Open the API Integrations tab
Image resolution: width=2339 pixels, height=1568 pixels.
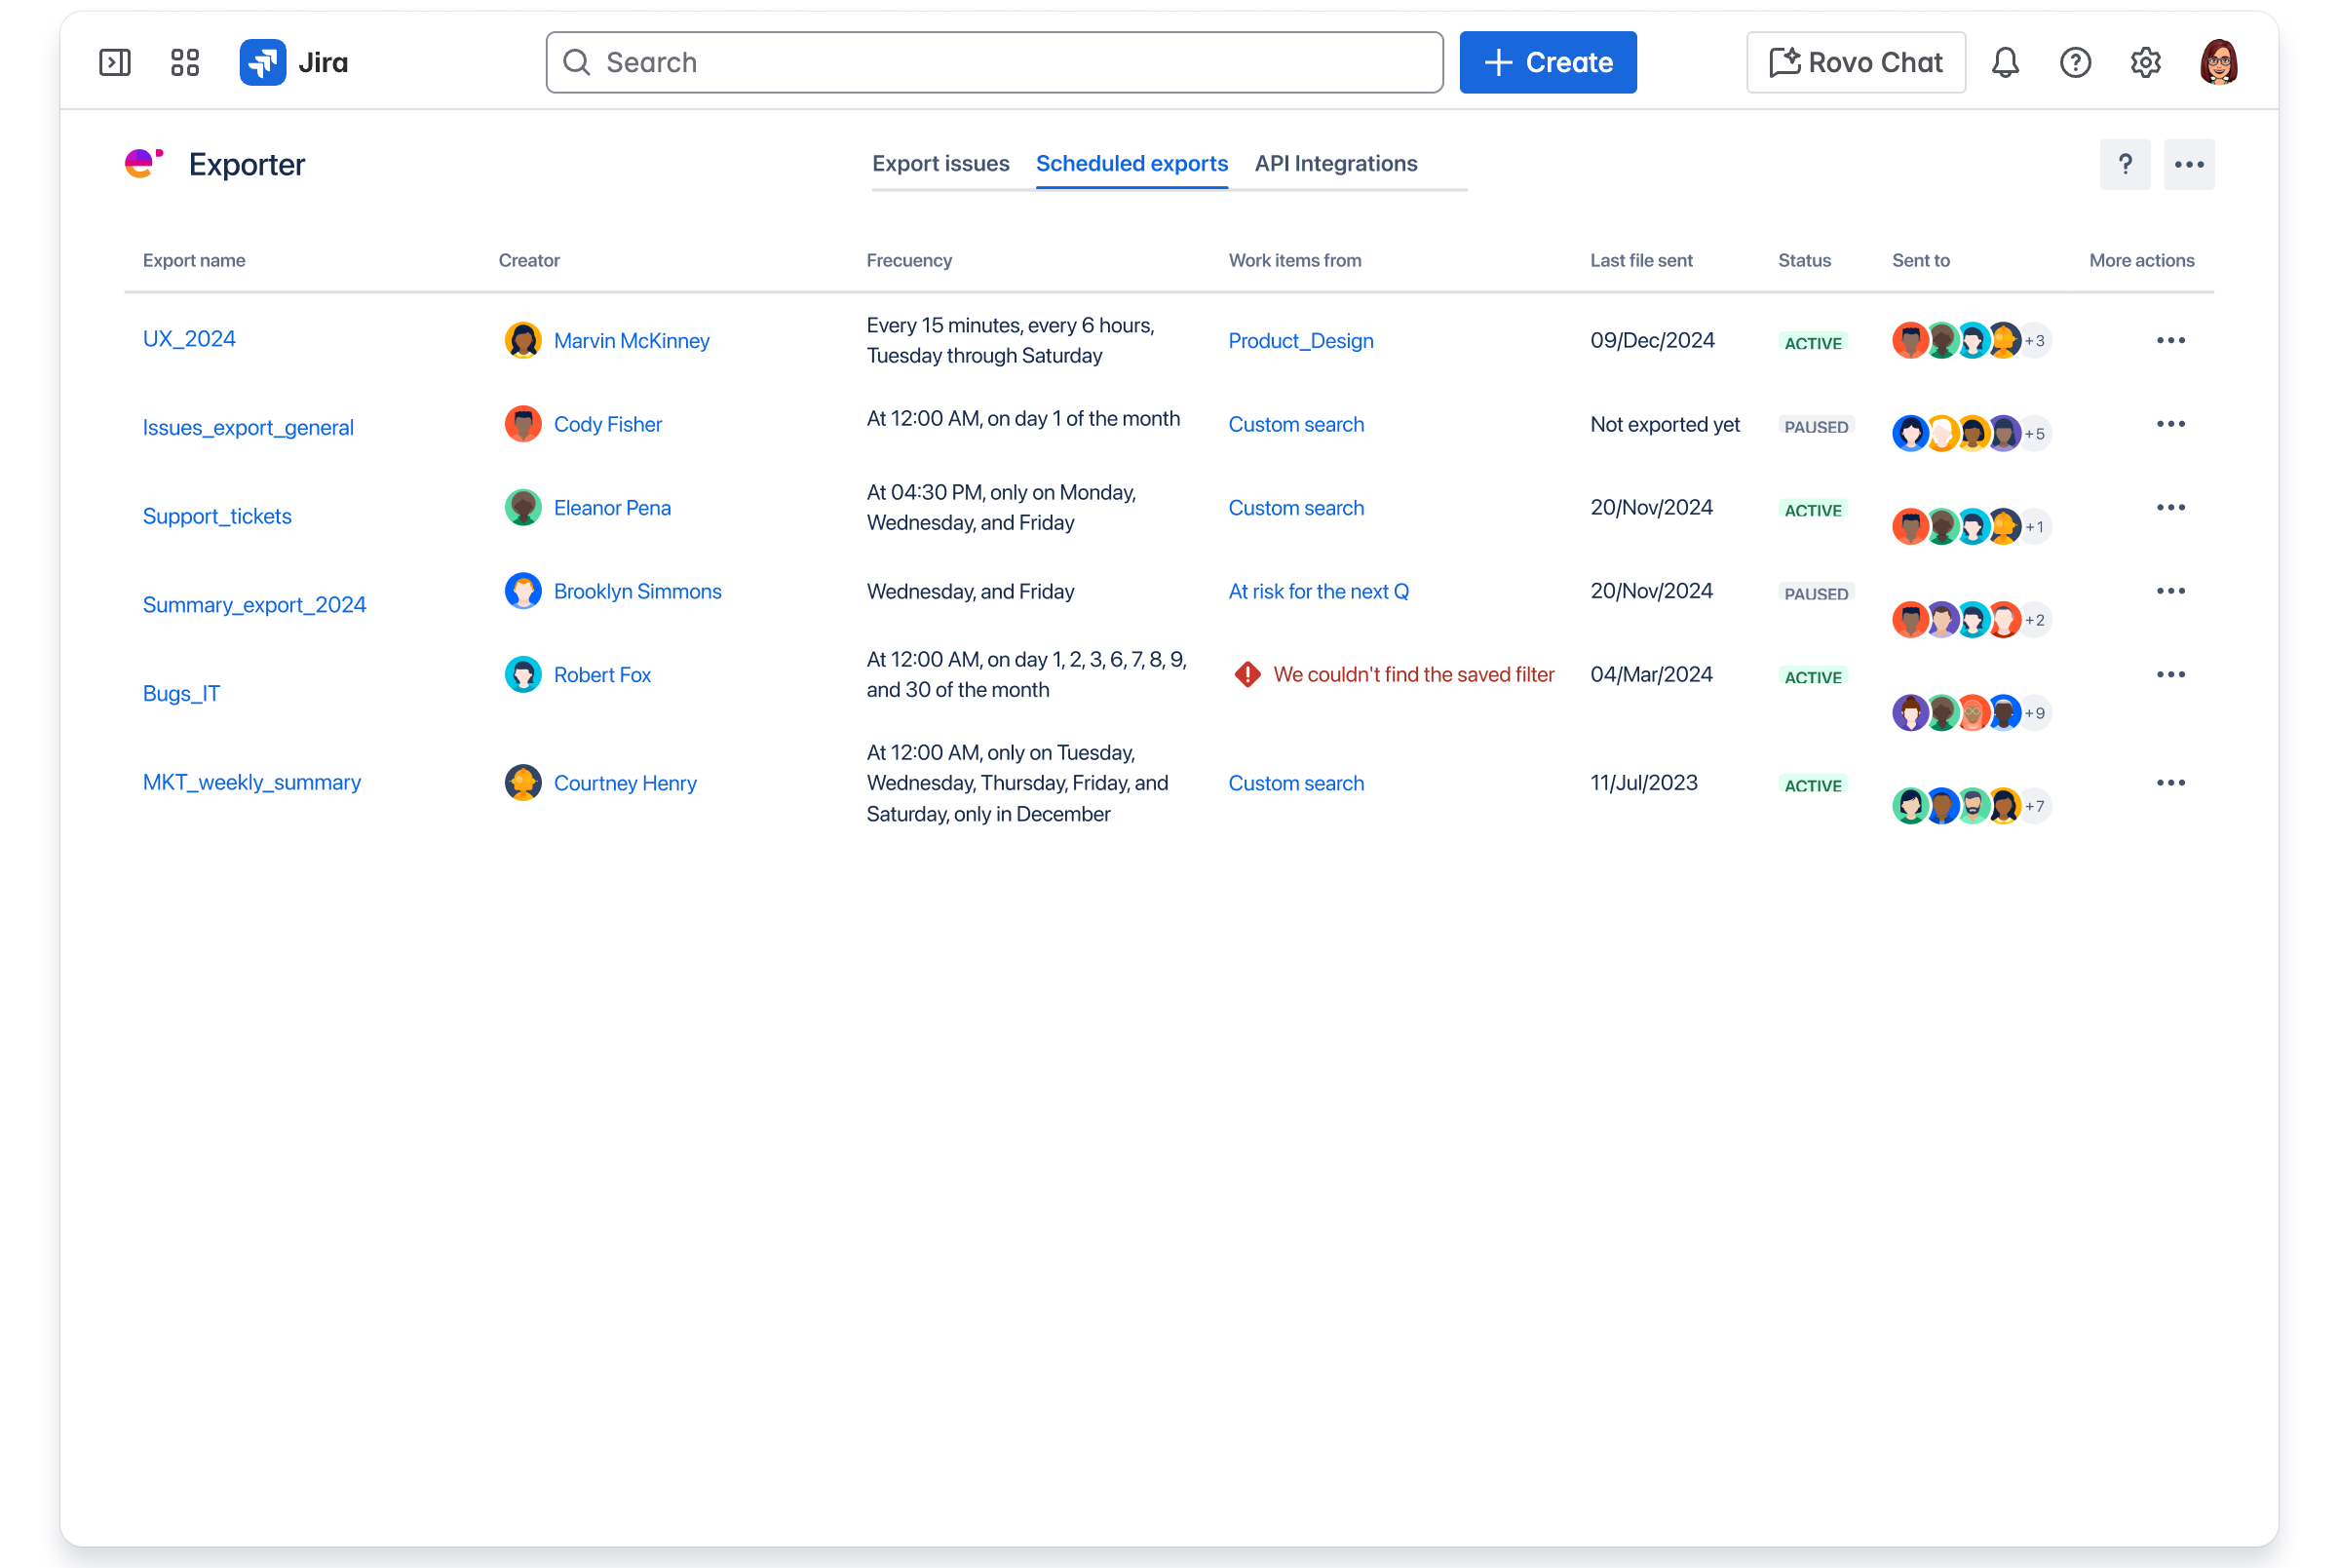(1336, 163)
